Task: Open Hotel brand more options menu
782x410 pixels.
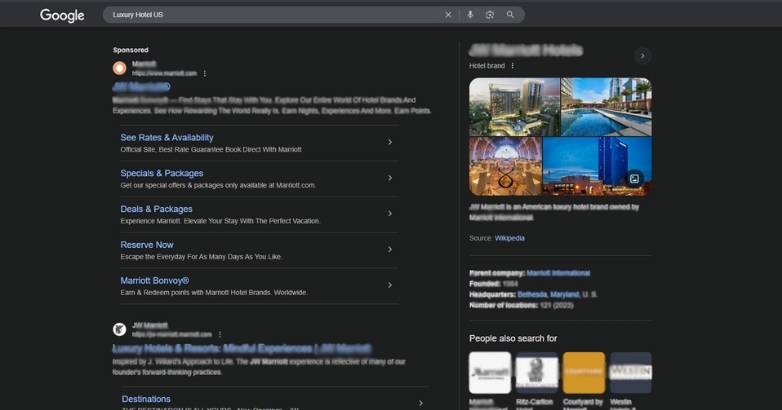Action: pos(512,66)
